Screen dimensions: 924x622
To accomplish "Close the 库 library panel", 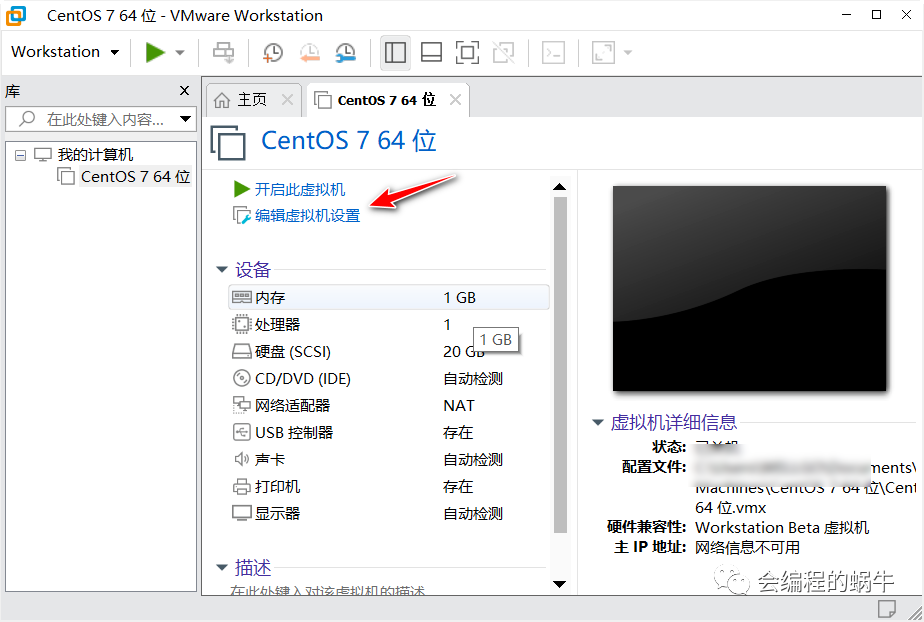I will click(x=184, y=91).
